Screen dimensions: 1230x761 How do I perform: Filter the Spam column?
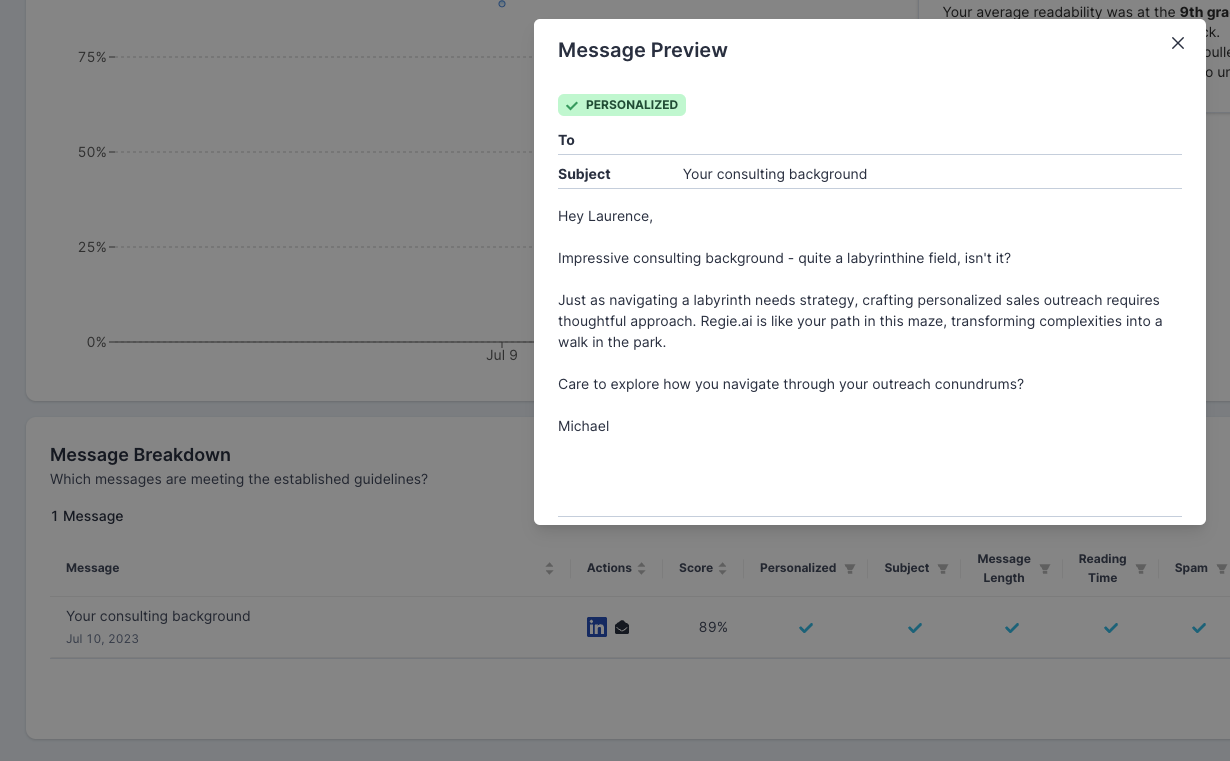click(x=1221, y=569)
